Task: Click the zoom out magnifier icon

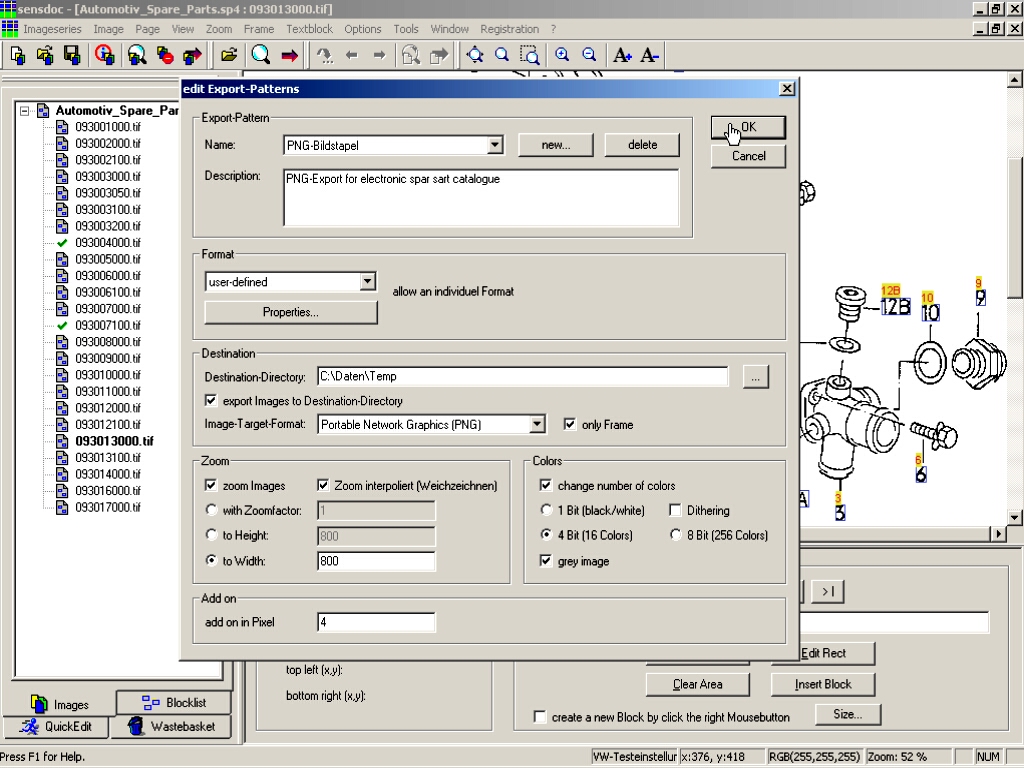Action: point(589,55)
